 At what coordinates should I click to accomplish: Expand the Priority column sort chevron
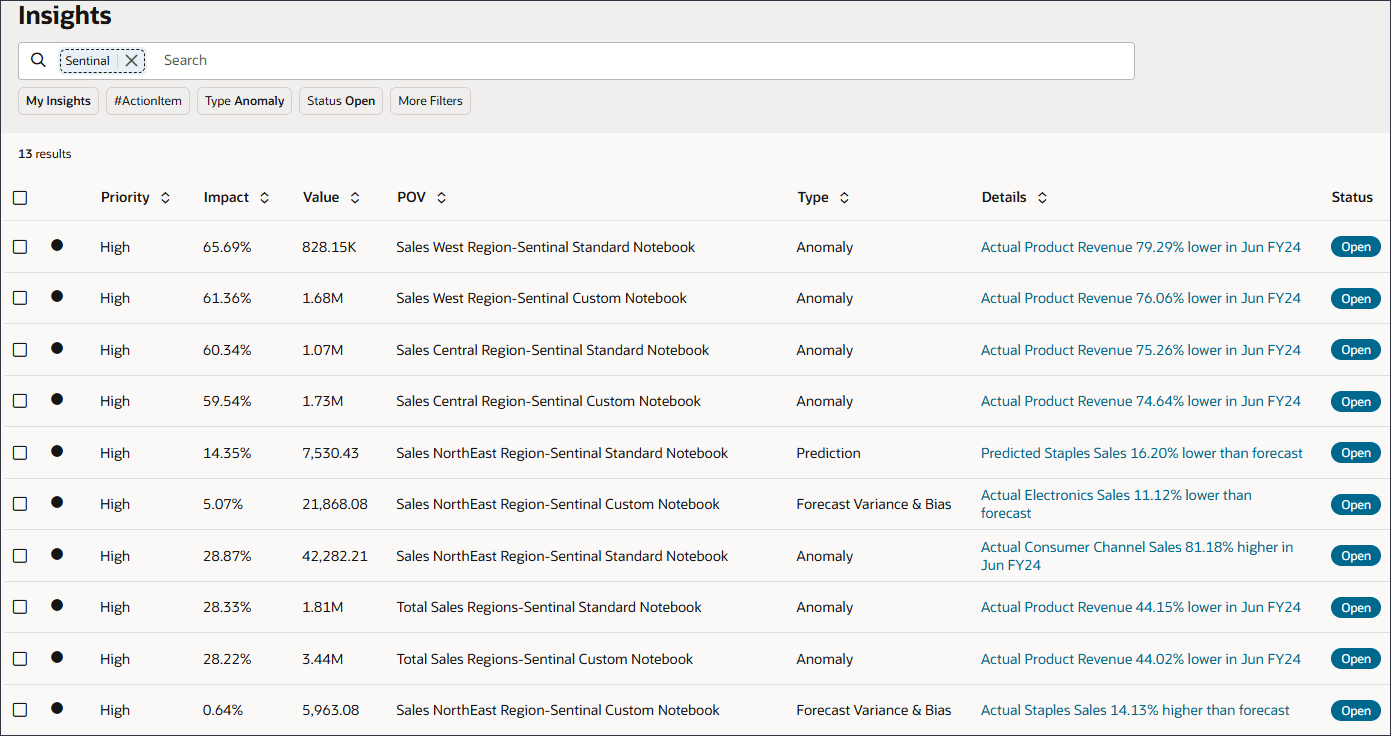pyautogui.click(x=165, y=197)
